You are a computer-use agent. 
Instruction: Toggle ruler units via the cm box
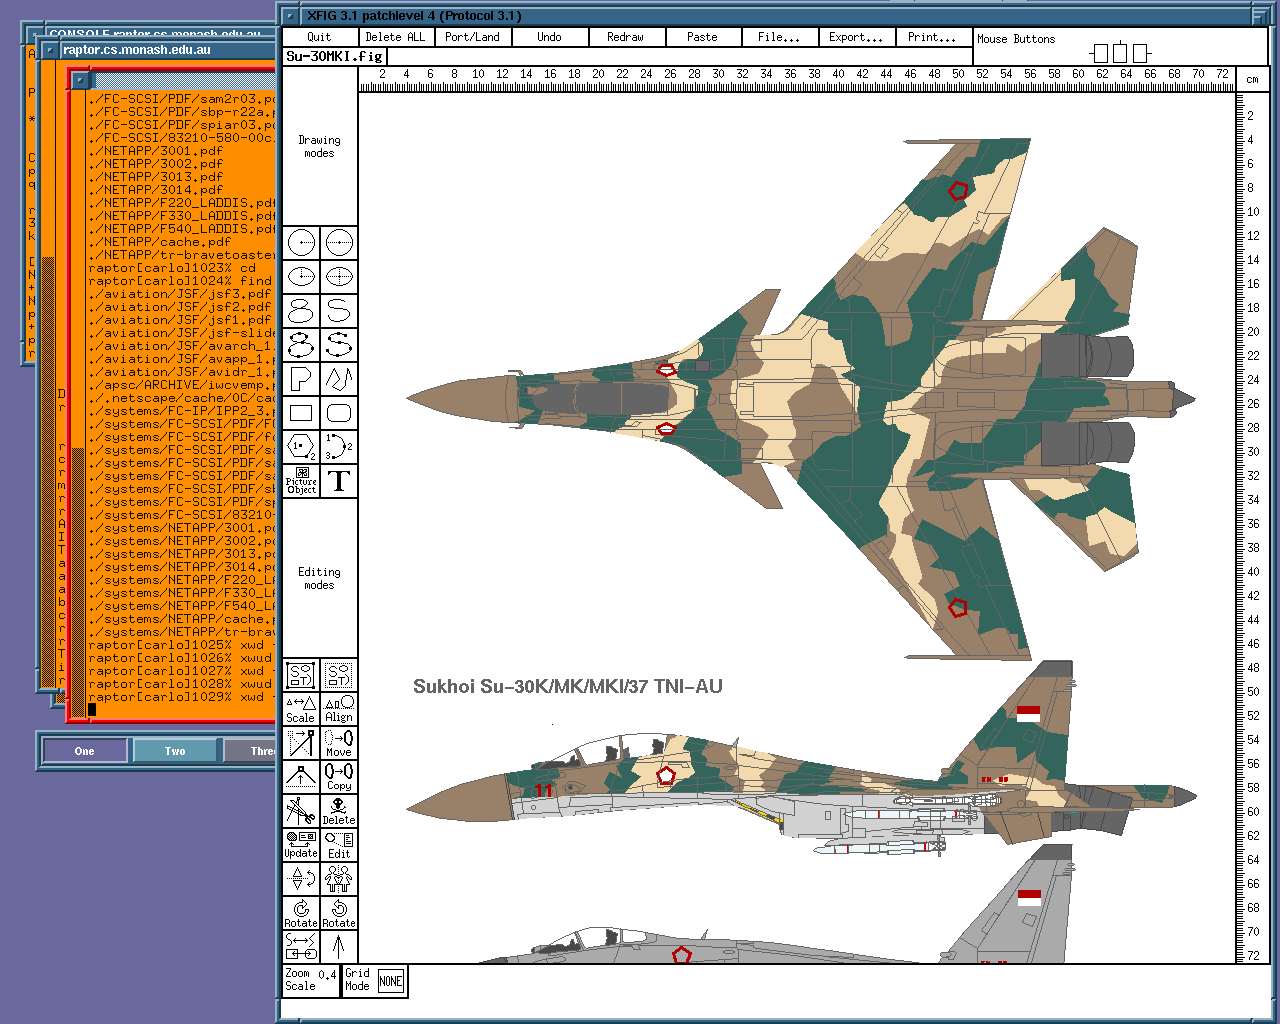[x=1251, y=79]
